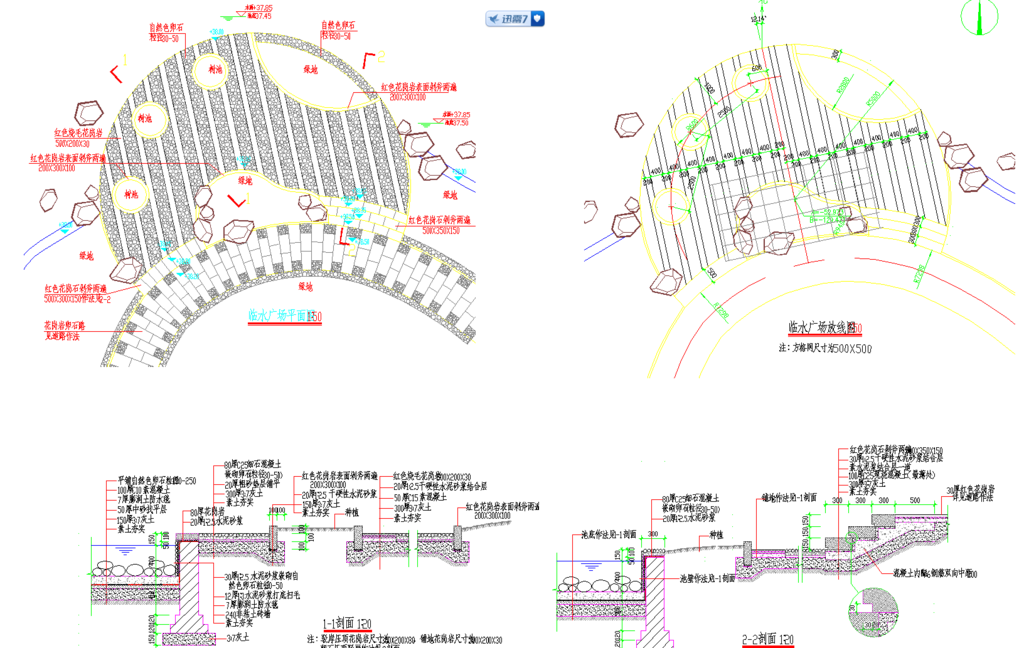Click the green north arrow compass symbol

point(980,17)
